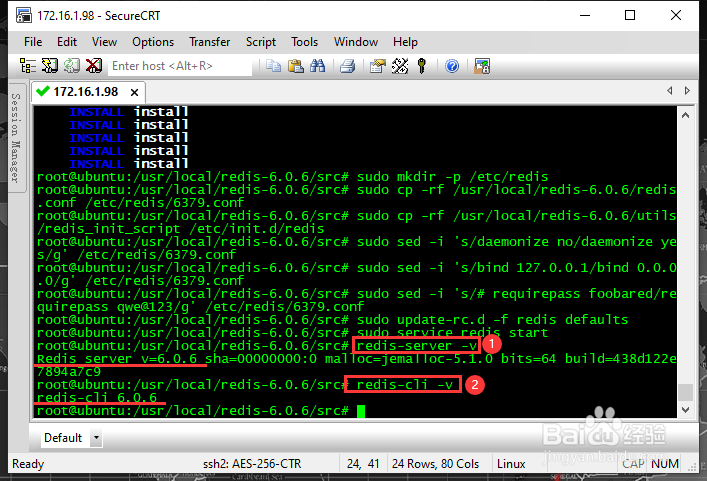Click the Default button bar label

[x=63, y=438]
